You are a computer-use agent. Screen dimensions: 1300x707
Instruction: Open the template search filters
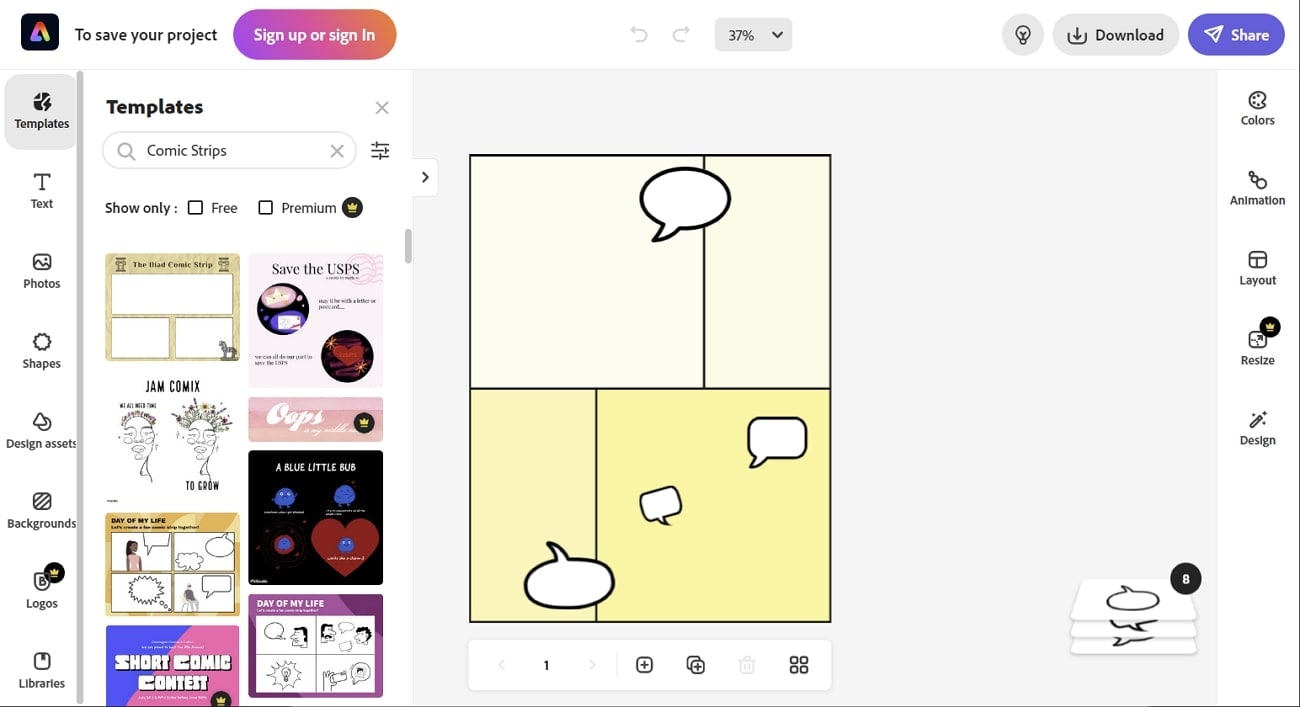pos(380,150)
